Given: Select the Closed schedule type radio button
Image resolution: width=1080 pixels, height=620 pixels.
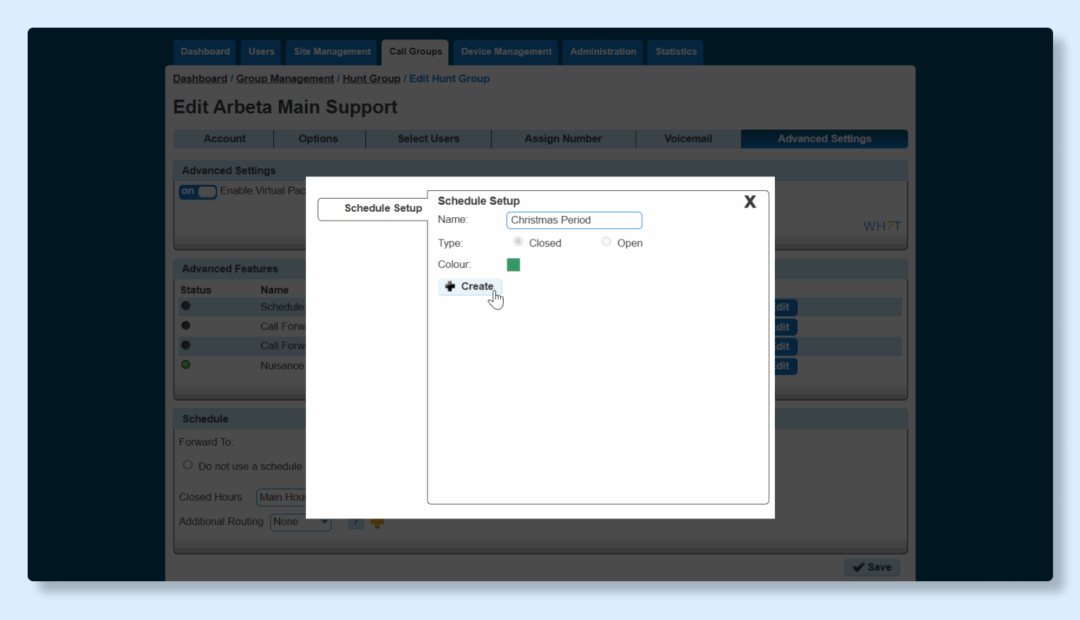Looking at the screenshot, I should (x=518, y=242).
